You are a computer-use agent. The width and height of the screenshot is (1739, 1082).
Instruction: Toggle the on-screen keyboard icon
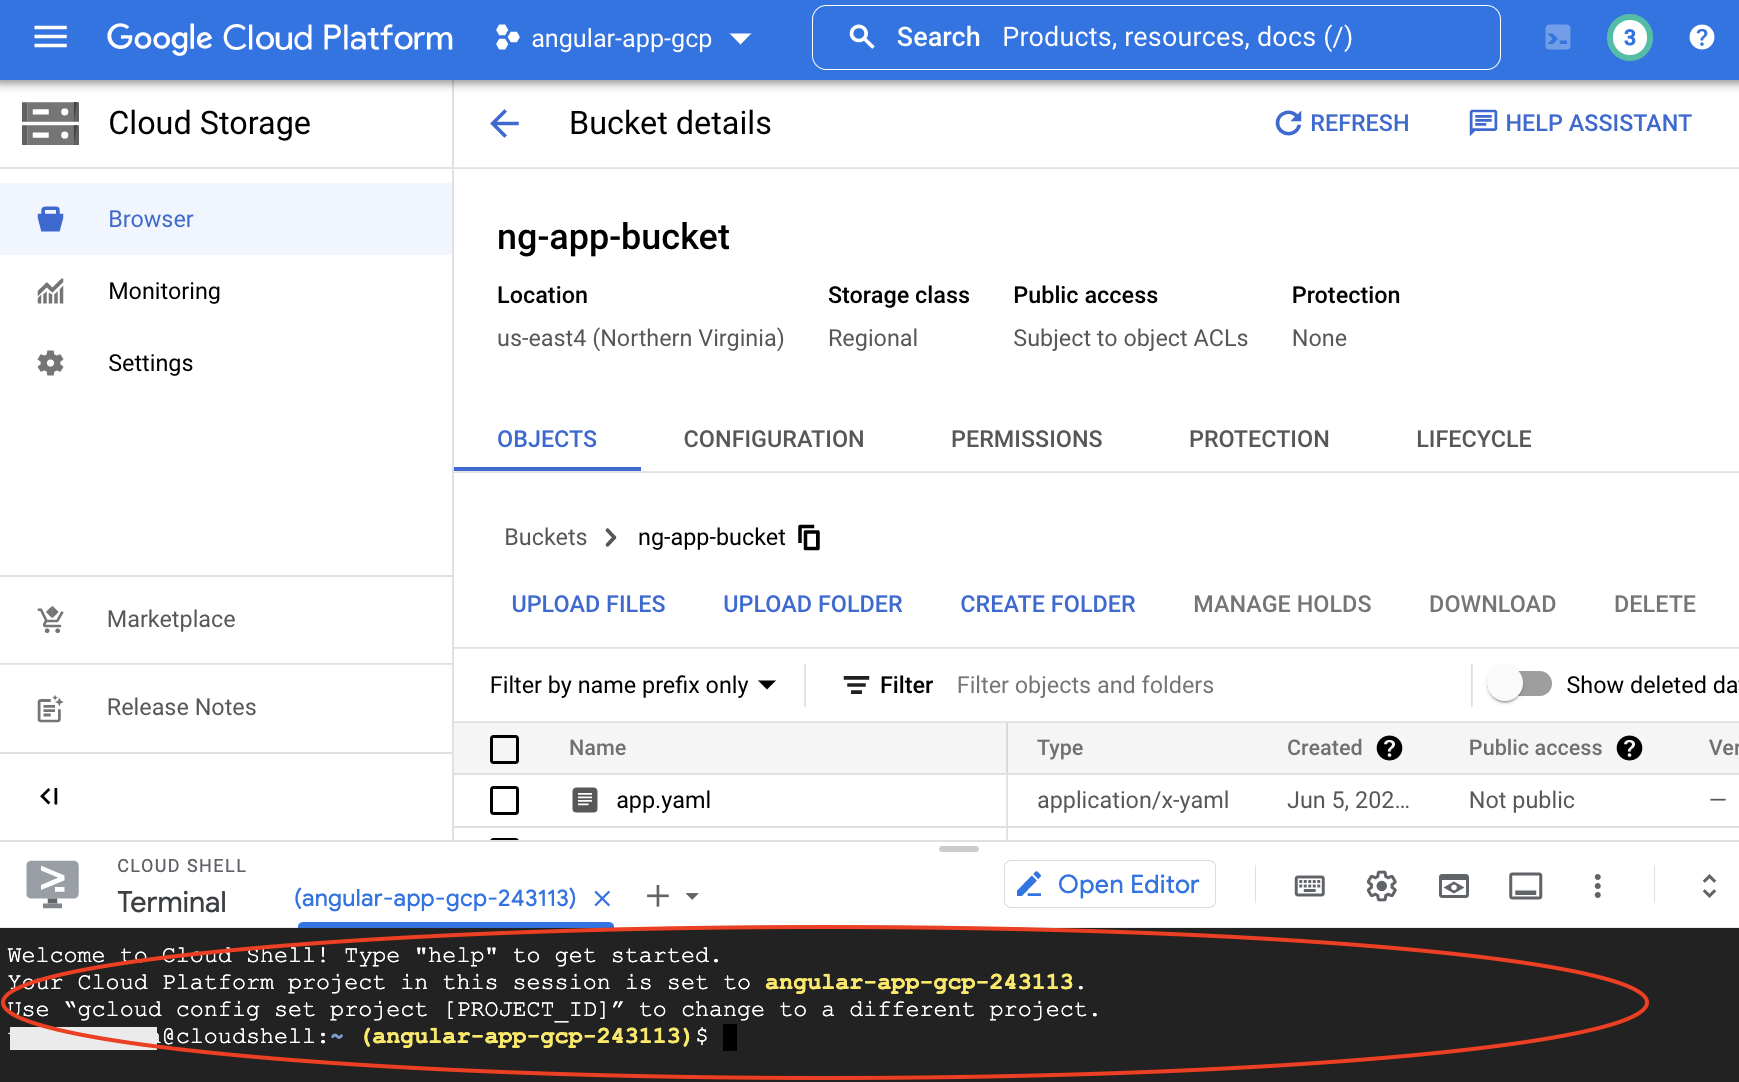(1309, 886)
